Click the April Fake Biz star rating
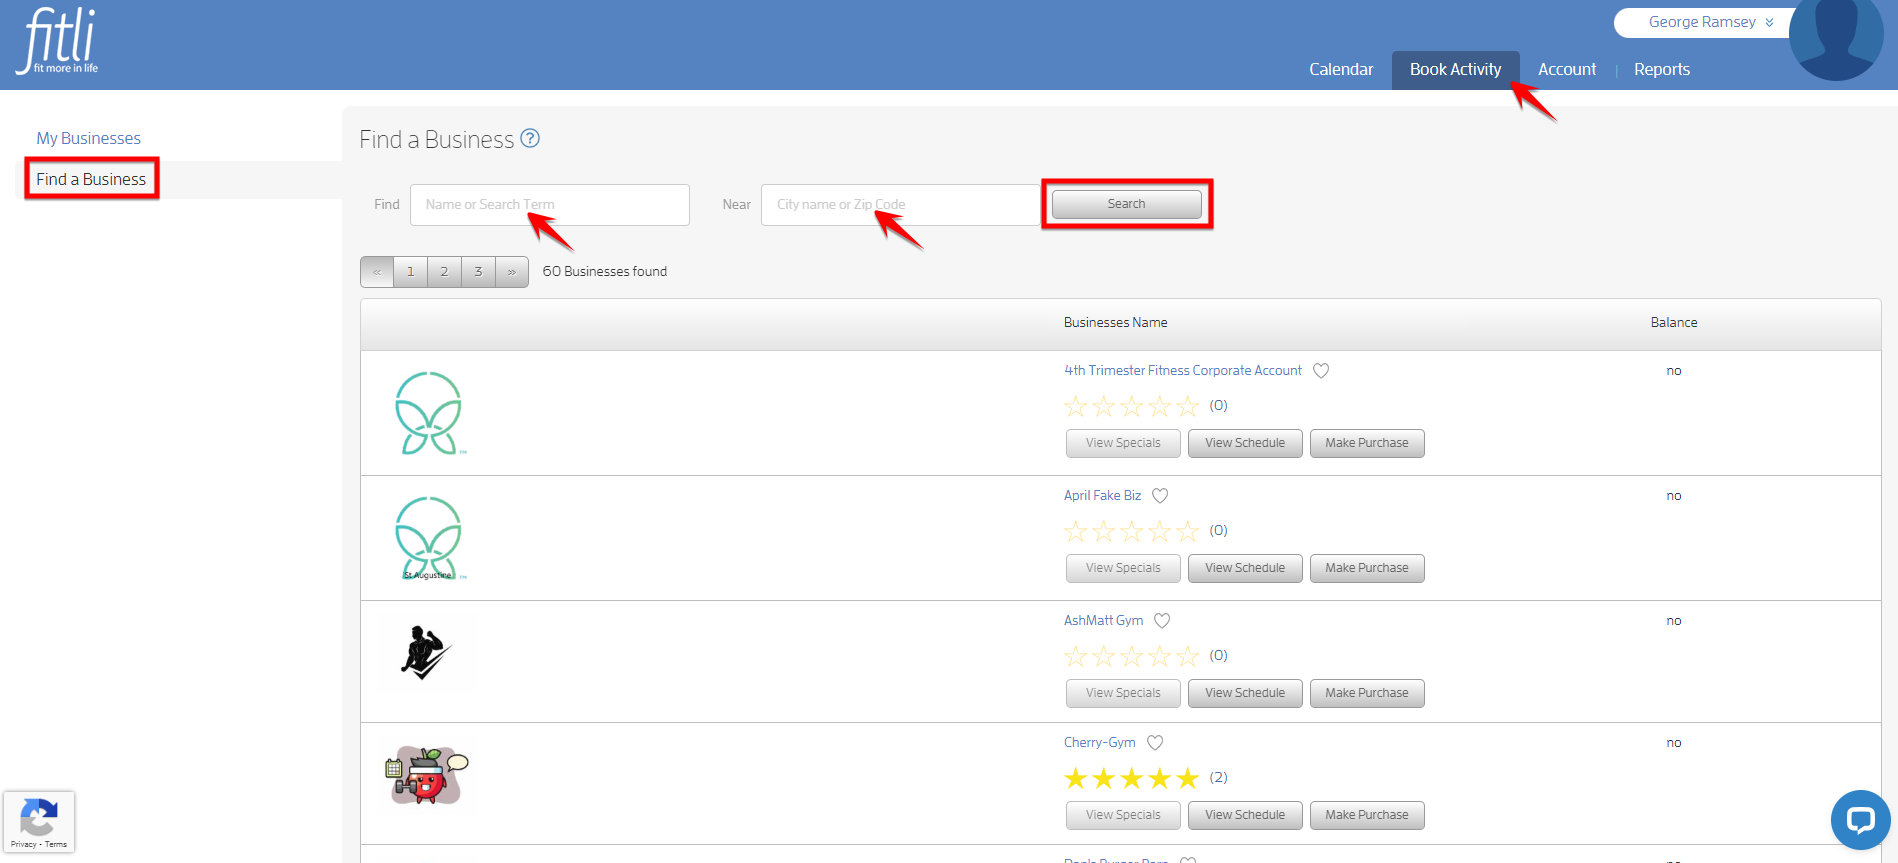The image size is (1898, 863). 1131,531
